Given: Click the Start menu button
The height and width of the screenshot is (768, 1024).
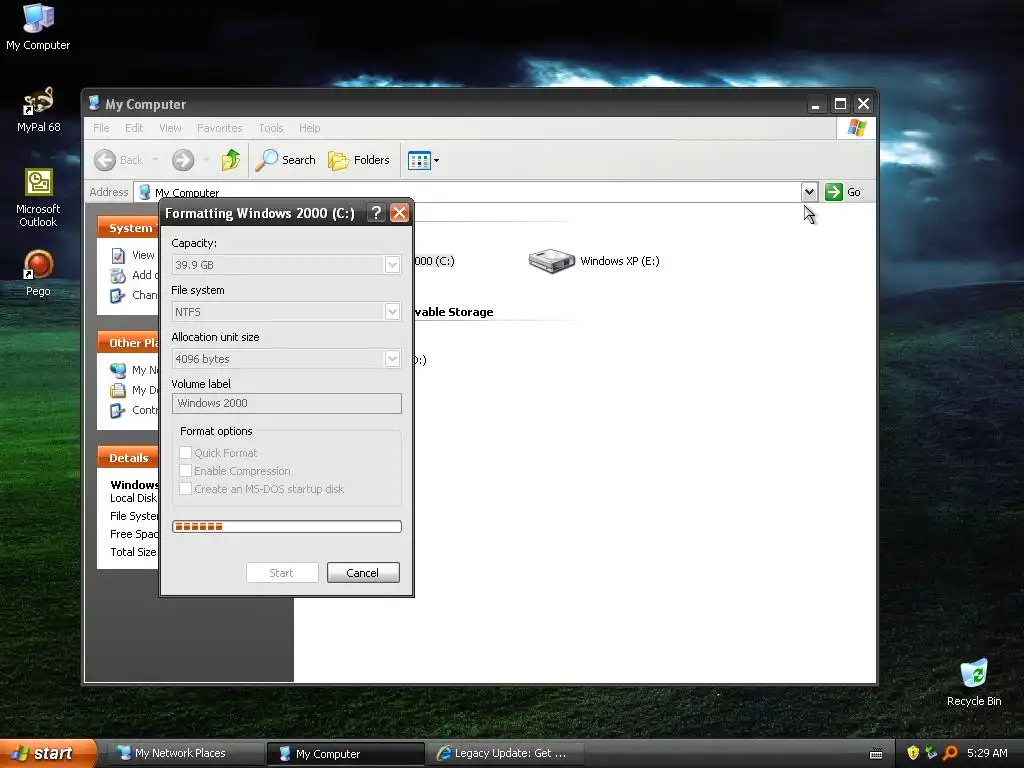Looking at the screenshot, I should [x=47, y=753].
